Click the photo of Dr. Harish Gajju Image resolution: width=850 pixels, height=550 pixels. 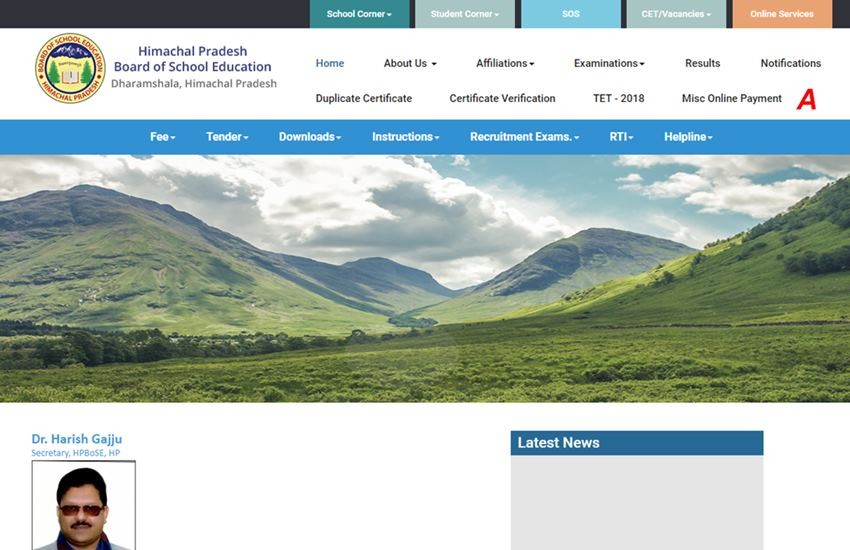pos(83,505)
